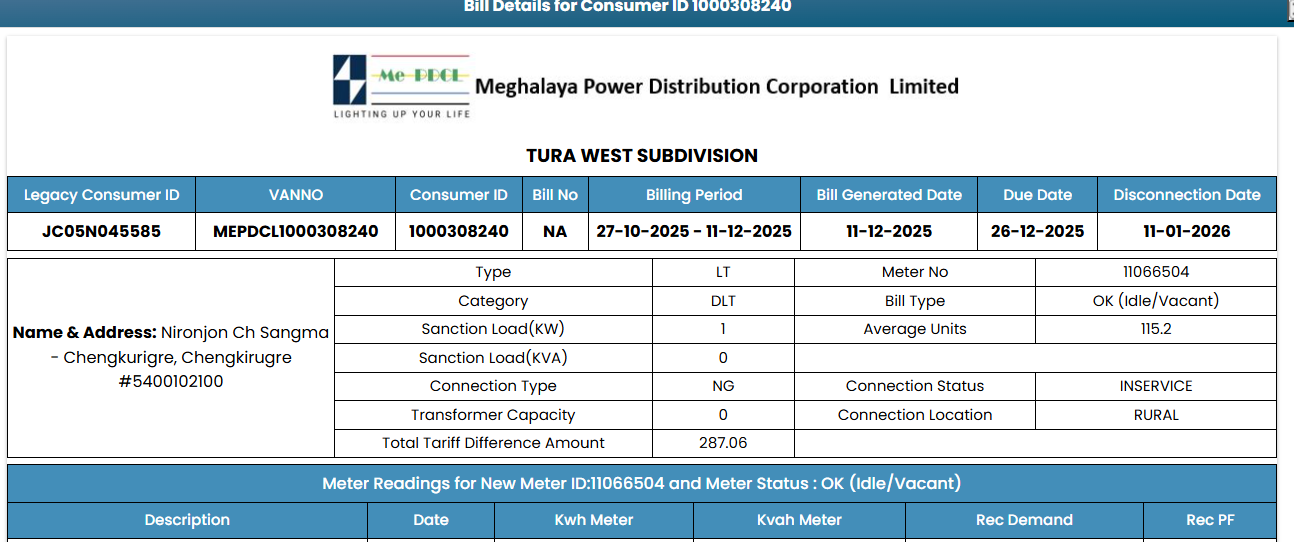
Task: Click the 'Name & Address:' label
Action: pyautogui.click(x=85, y=332)
